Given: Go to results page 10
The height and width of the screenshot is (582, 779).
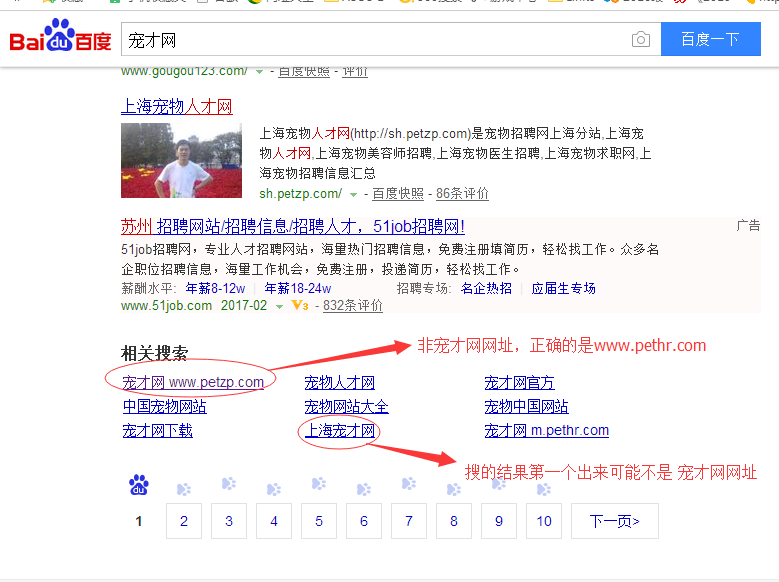Looking at the screenshot, I should tap(544, 521).
